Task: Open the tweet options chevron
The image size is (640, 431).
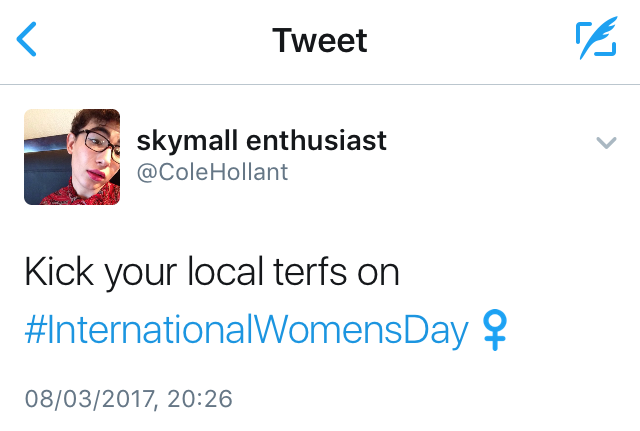Action: (605, 143)
